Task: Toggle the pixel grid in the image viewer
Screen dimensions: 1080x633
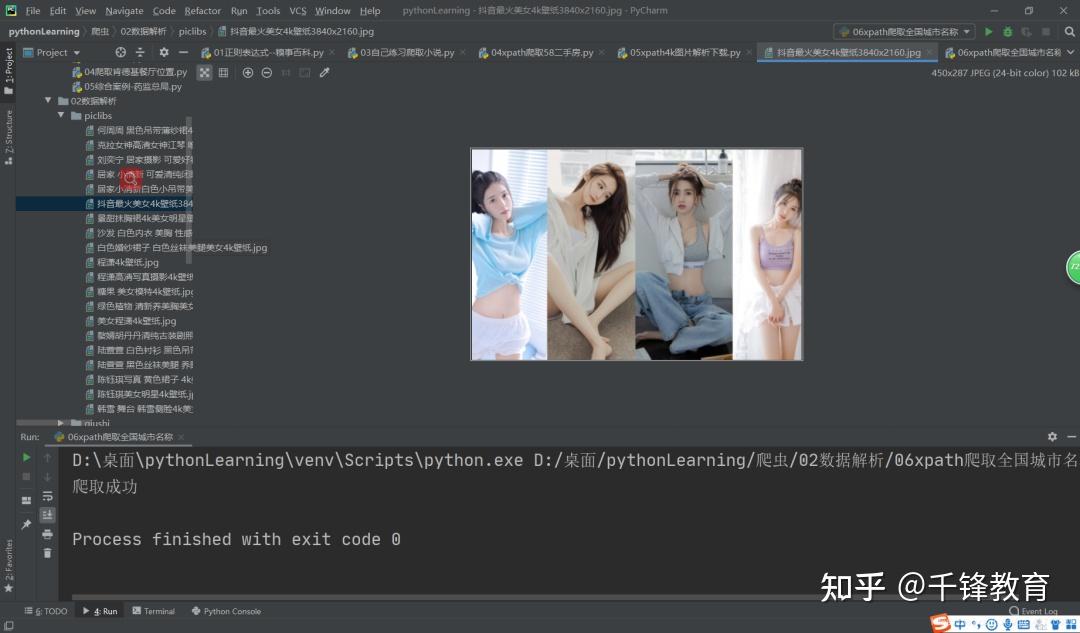Action: [223, 72]
